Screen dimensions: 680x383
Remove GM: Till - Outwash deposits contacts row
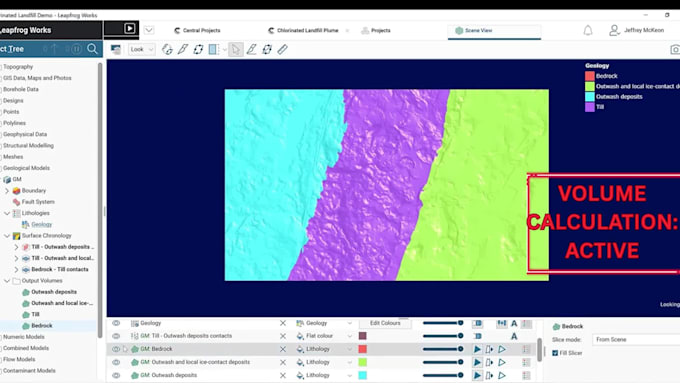click(283, 336)
